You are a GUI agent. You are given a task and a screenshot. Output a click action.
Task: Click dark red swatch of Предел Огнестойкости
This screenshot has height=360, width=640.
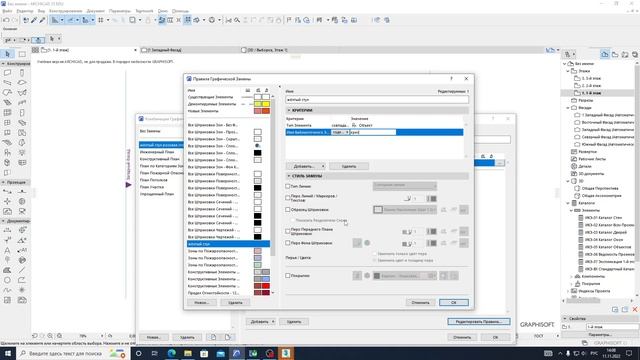point(266,293)
